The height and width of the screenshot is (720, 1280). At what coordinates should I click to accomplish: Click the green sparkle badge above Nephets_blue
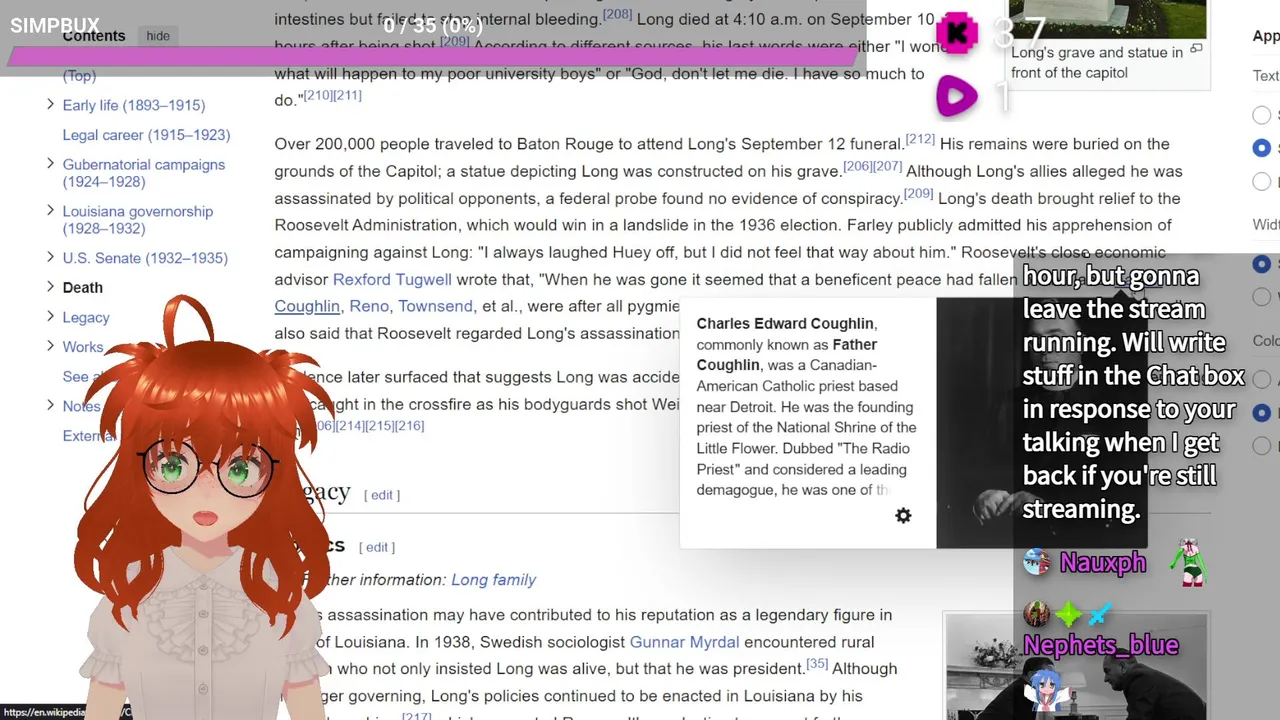[1068, 613]
